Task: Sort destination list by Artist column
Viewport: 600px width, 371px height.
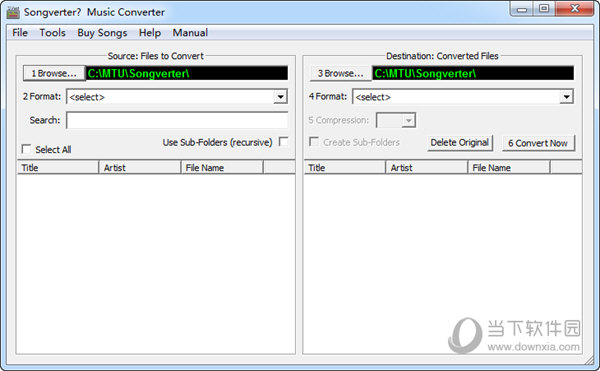Action: click(427, 168)
